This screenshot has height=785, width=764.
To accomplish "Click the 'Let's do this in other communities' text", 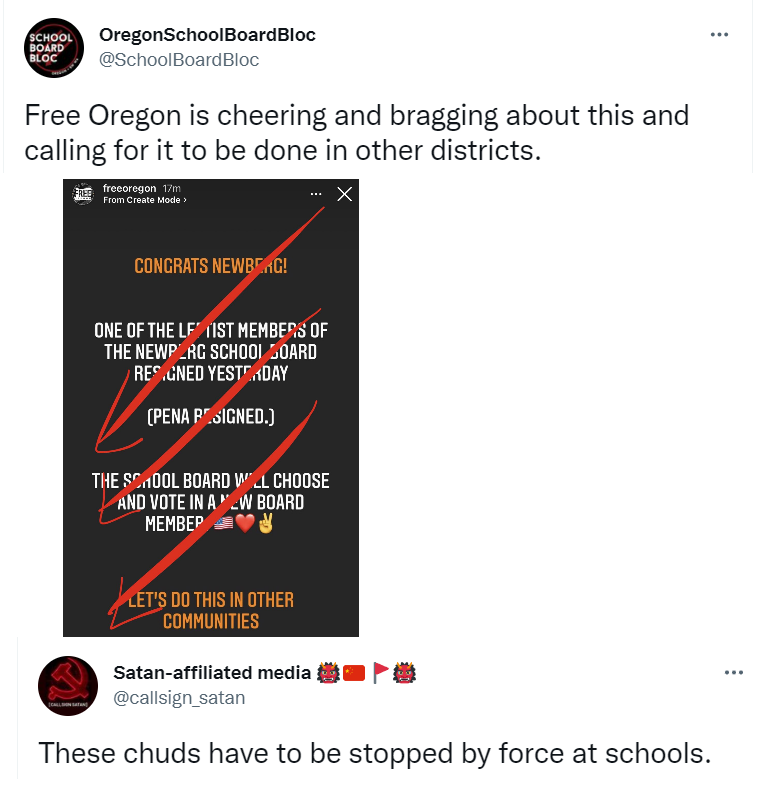I will coord(211,610).
